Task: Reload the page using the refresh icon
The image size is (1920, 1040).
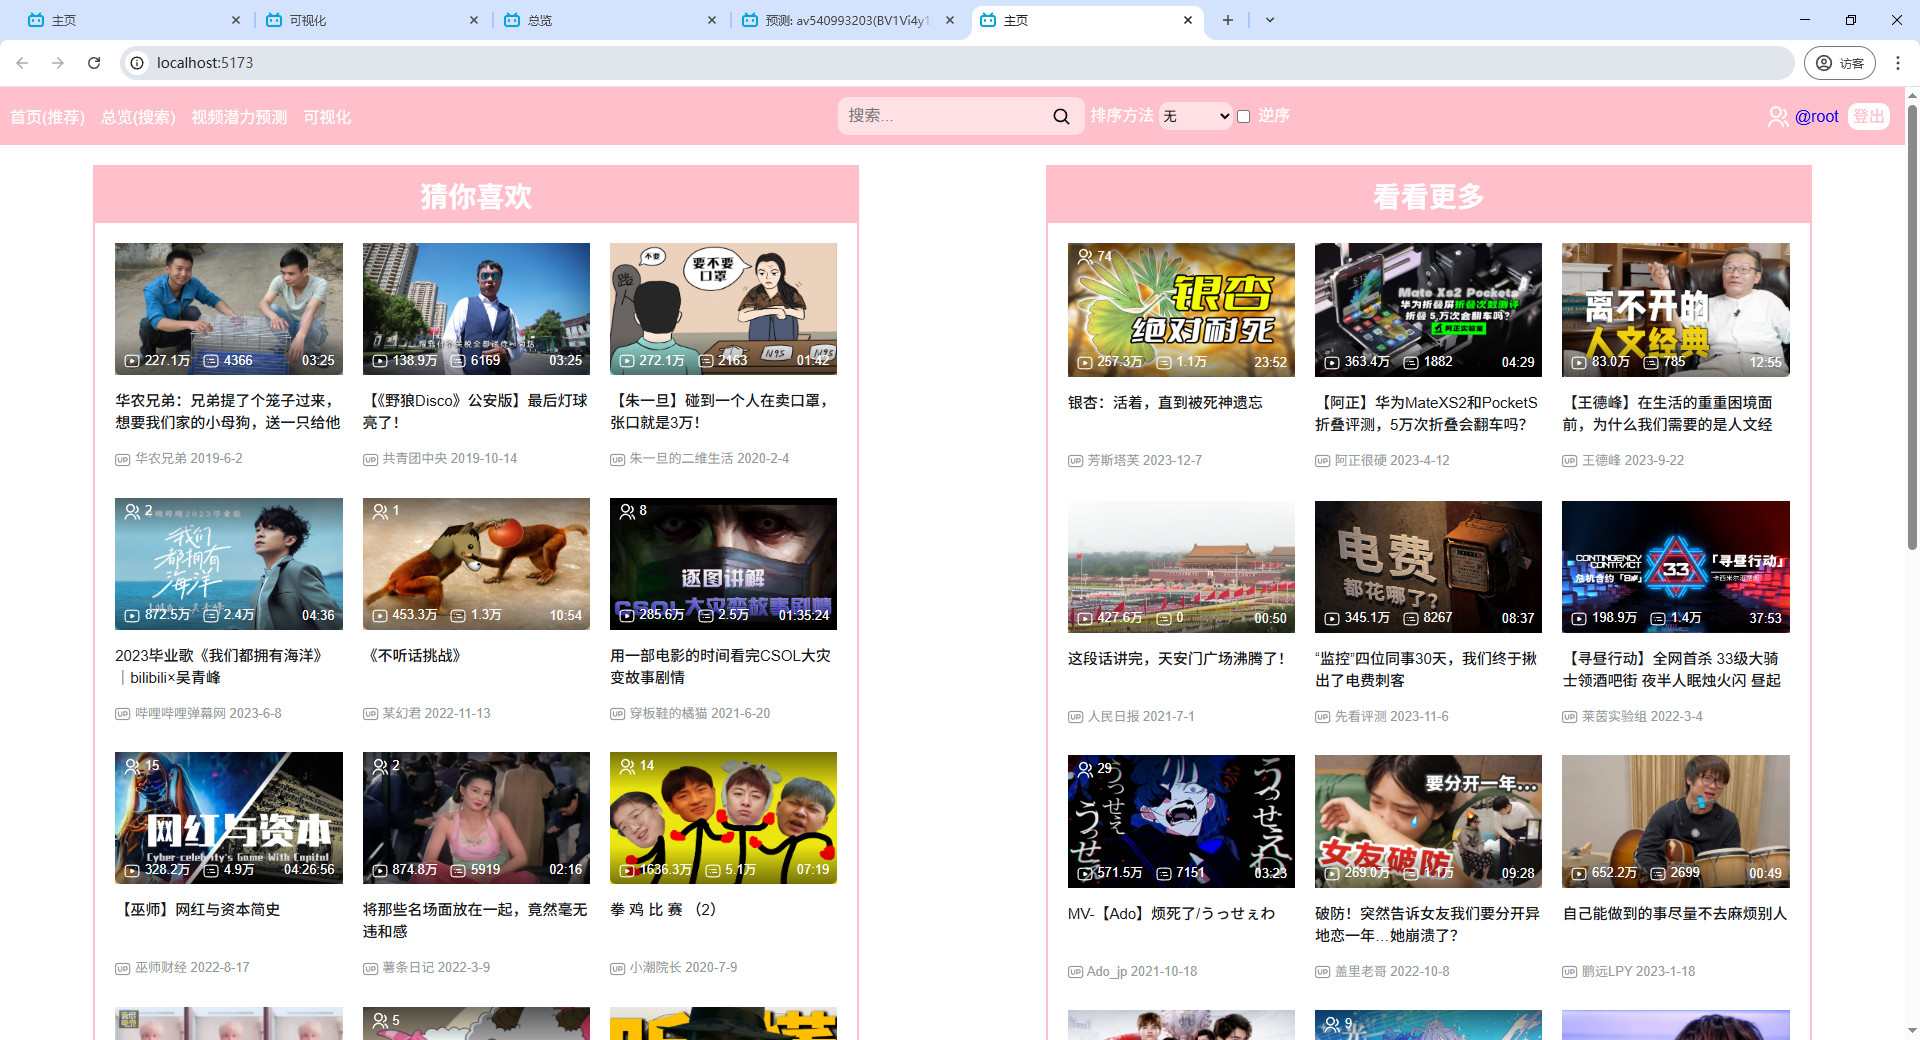Action: click(94, 63)
